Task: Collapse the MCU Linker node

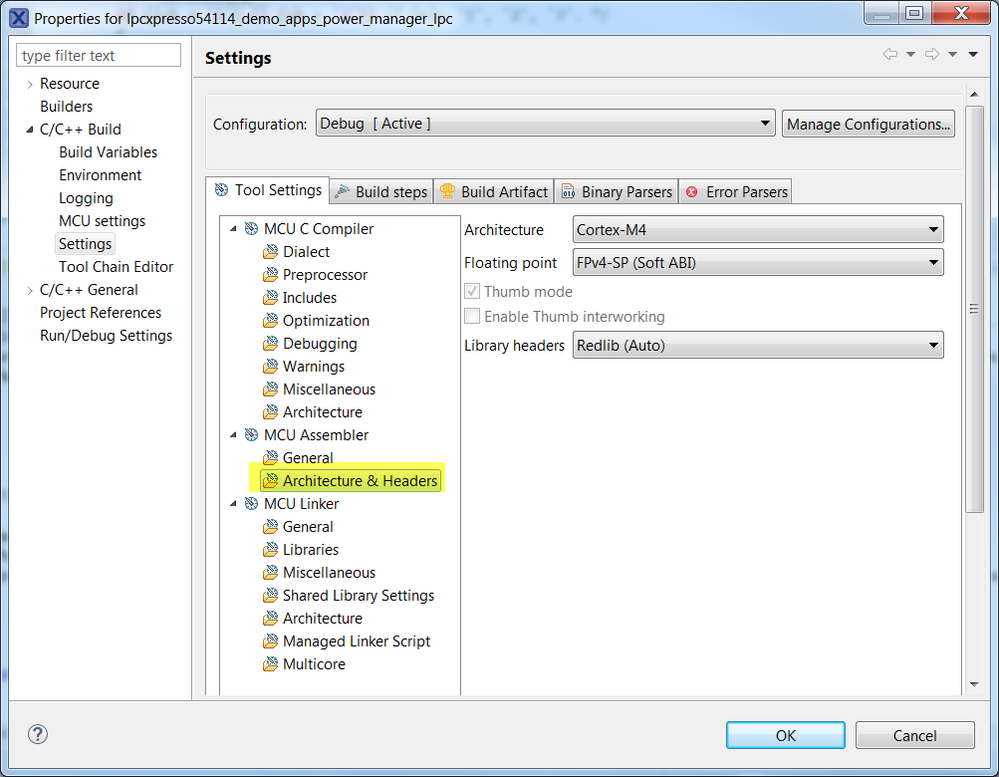Action: 233,504
